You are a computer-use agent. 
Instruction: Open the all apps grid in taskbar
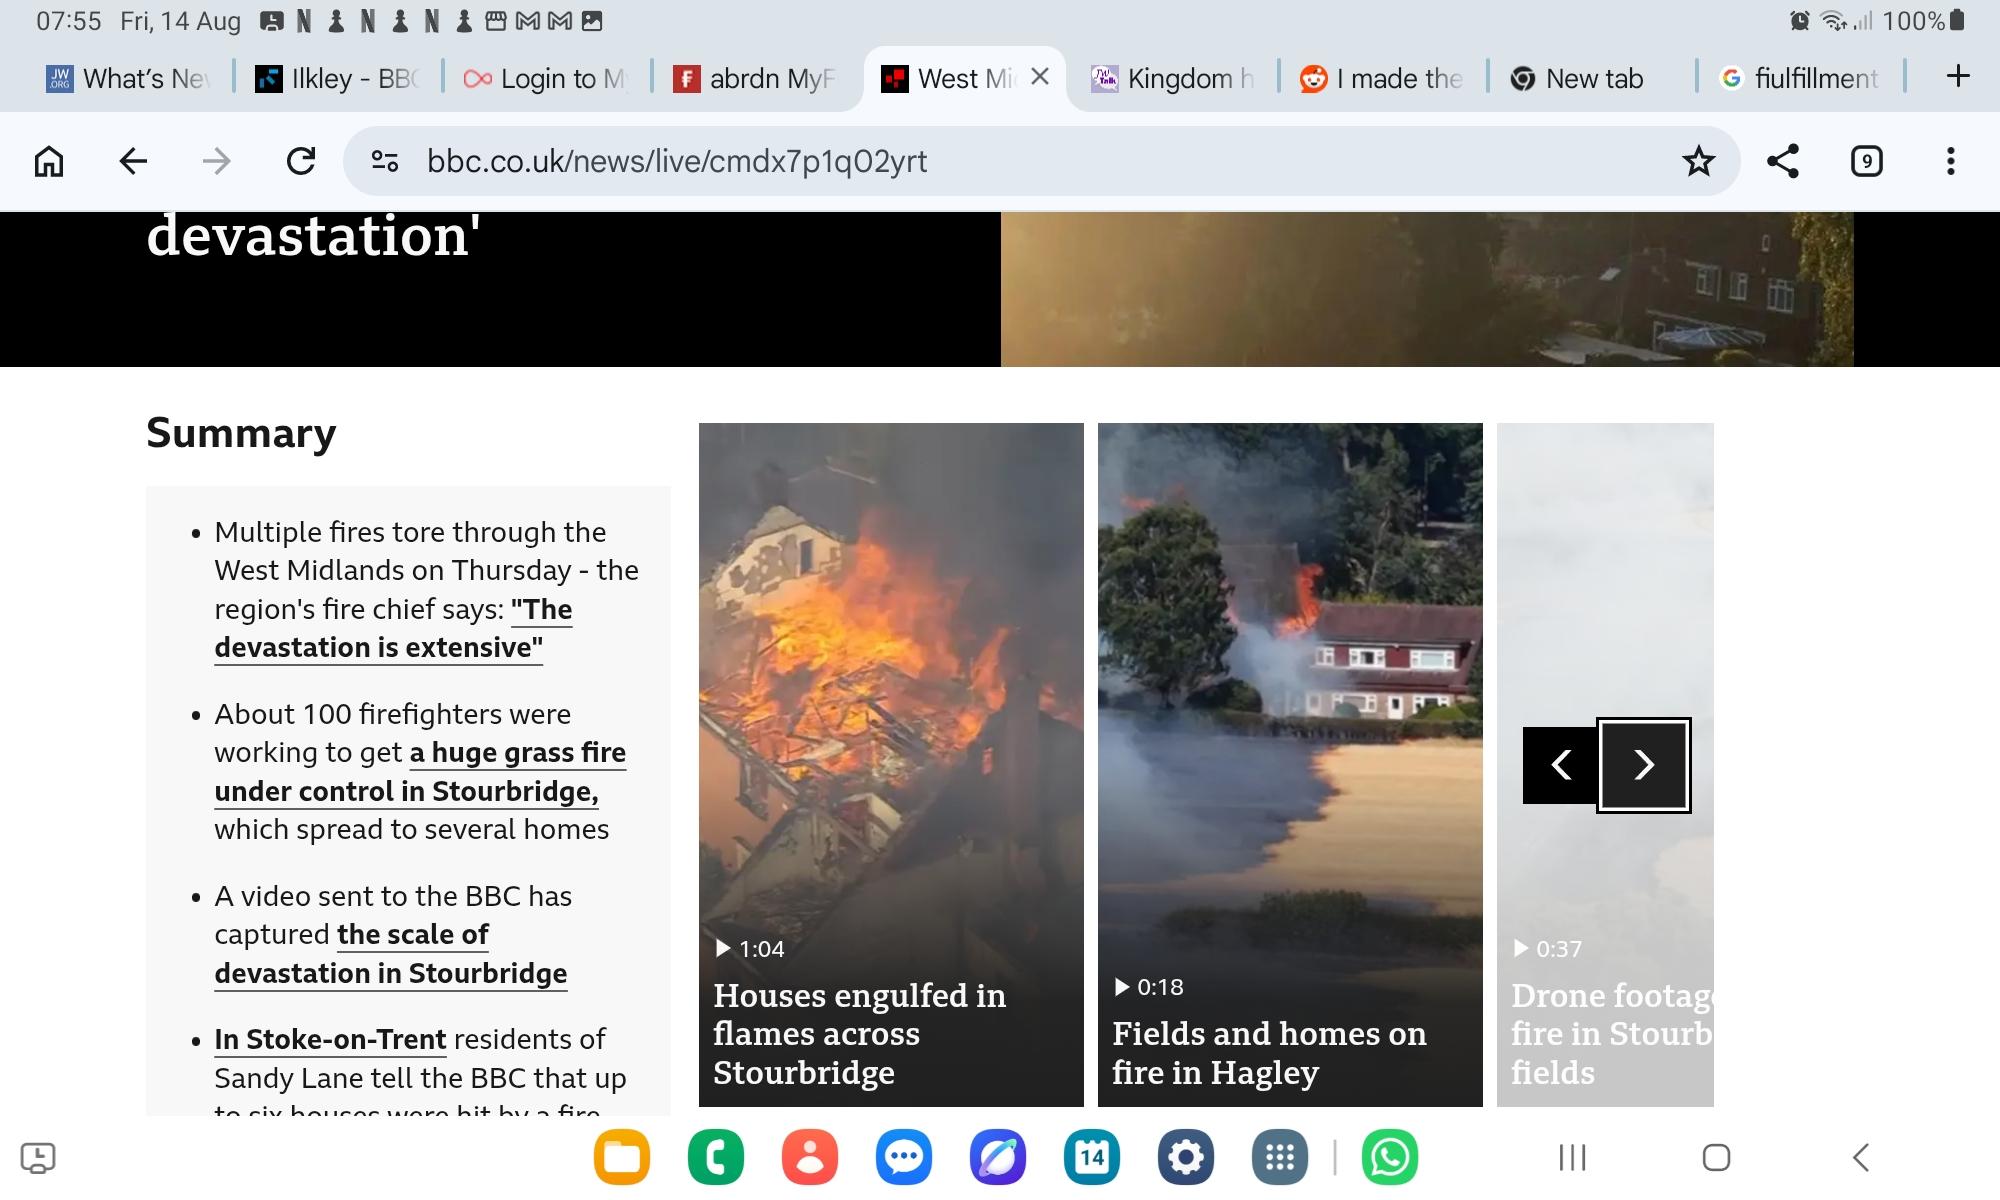(x=1279, y=1157)
